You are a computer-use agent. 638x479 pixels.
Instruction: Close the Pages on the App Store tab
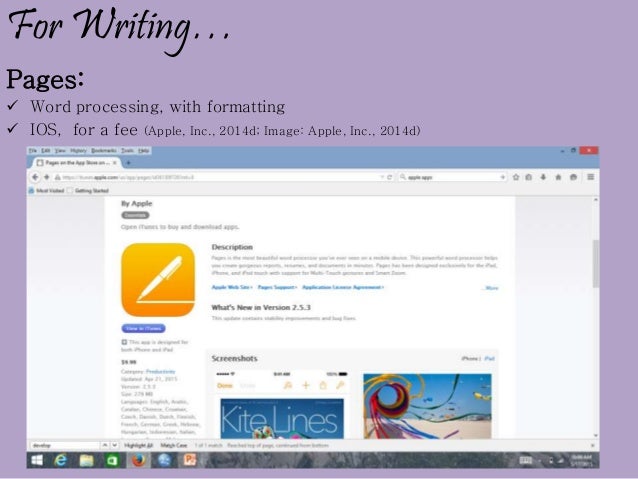tap(115, 163)
